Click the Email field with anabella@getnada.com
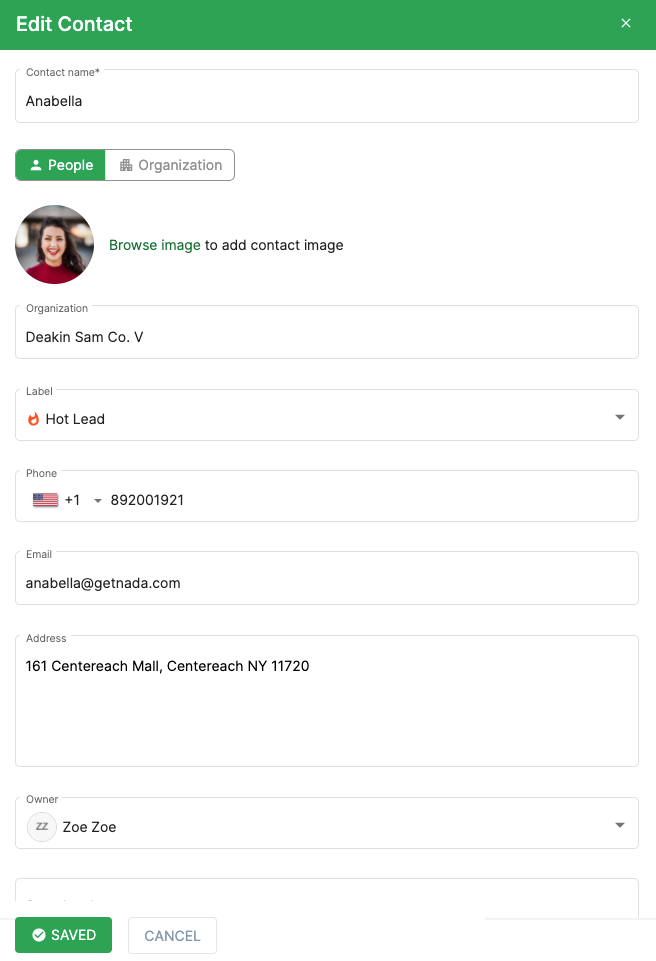Viewport: 656px width, 961px height. click(327, 578)
